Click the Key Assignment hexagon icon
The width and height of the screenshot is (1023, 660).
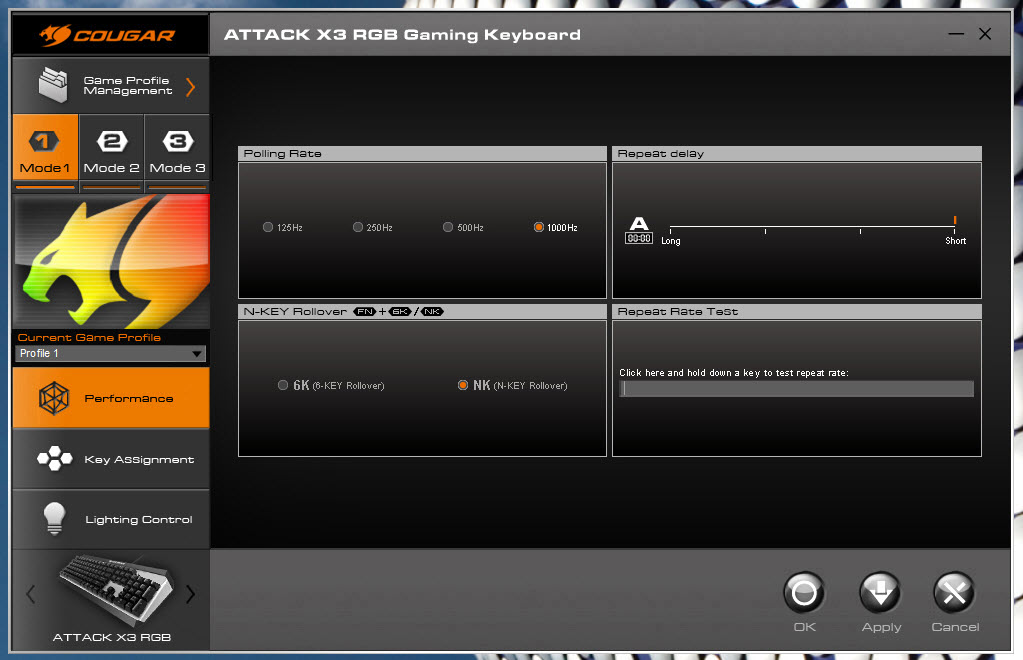tap(54, 458)
